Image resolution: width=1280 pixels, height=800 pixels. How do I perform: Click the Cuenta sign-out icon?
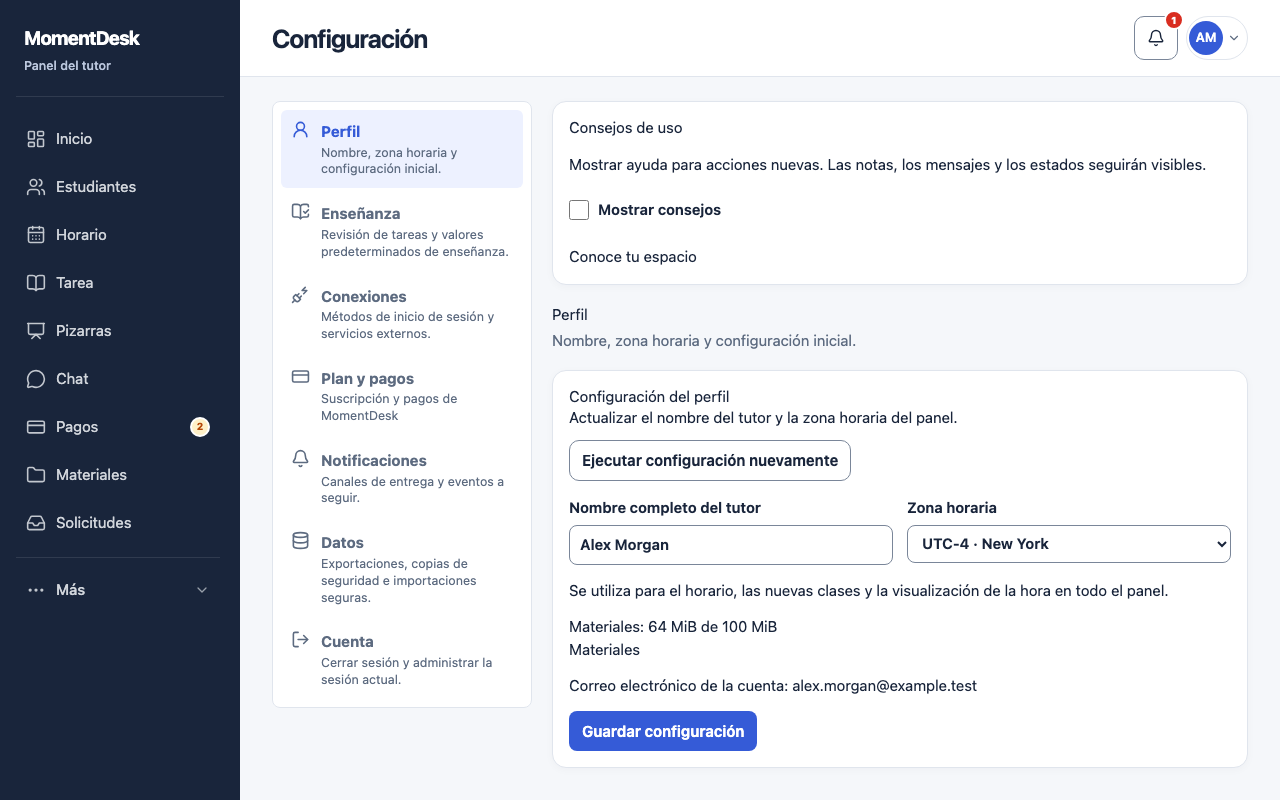[x=300, y=639]
